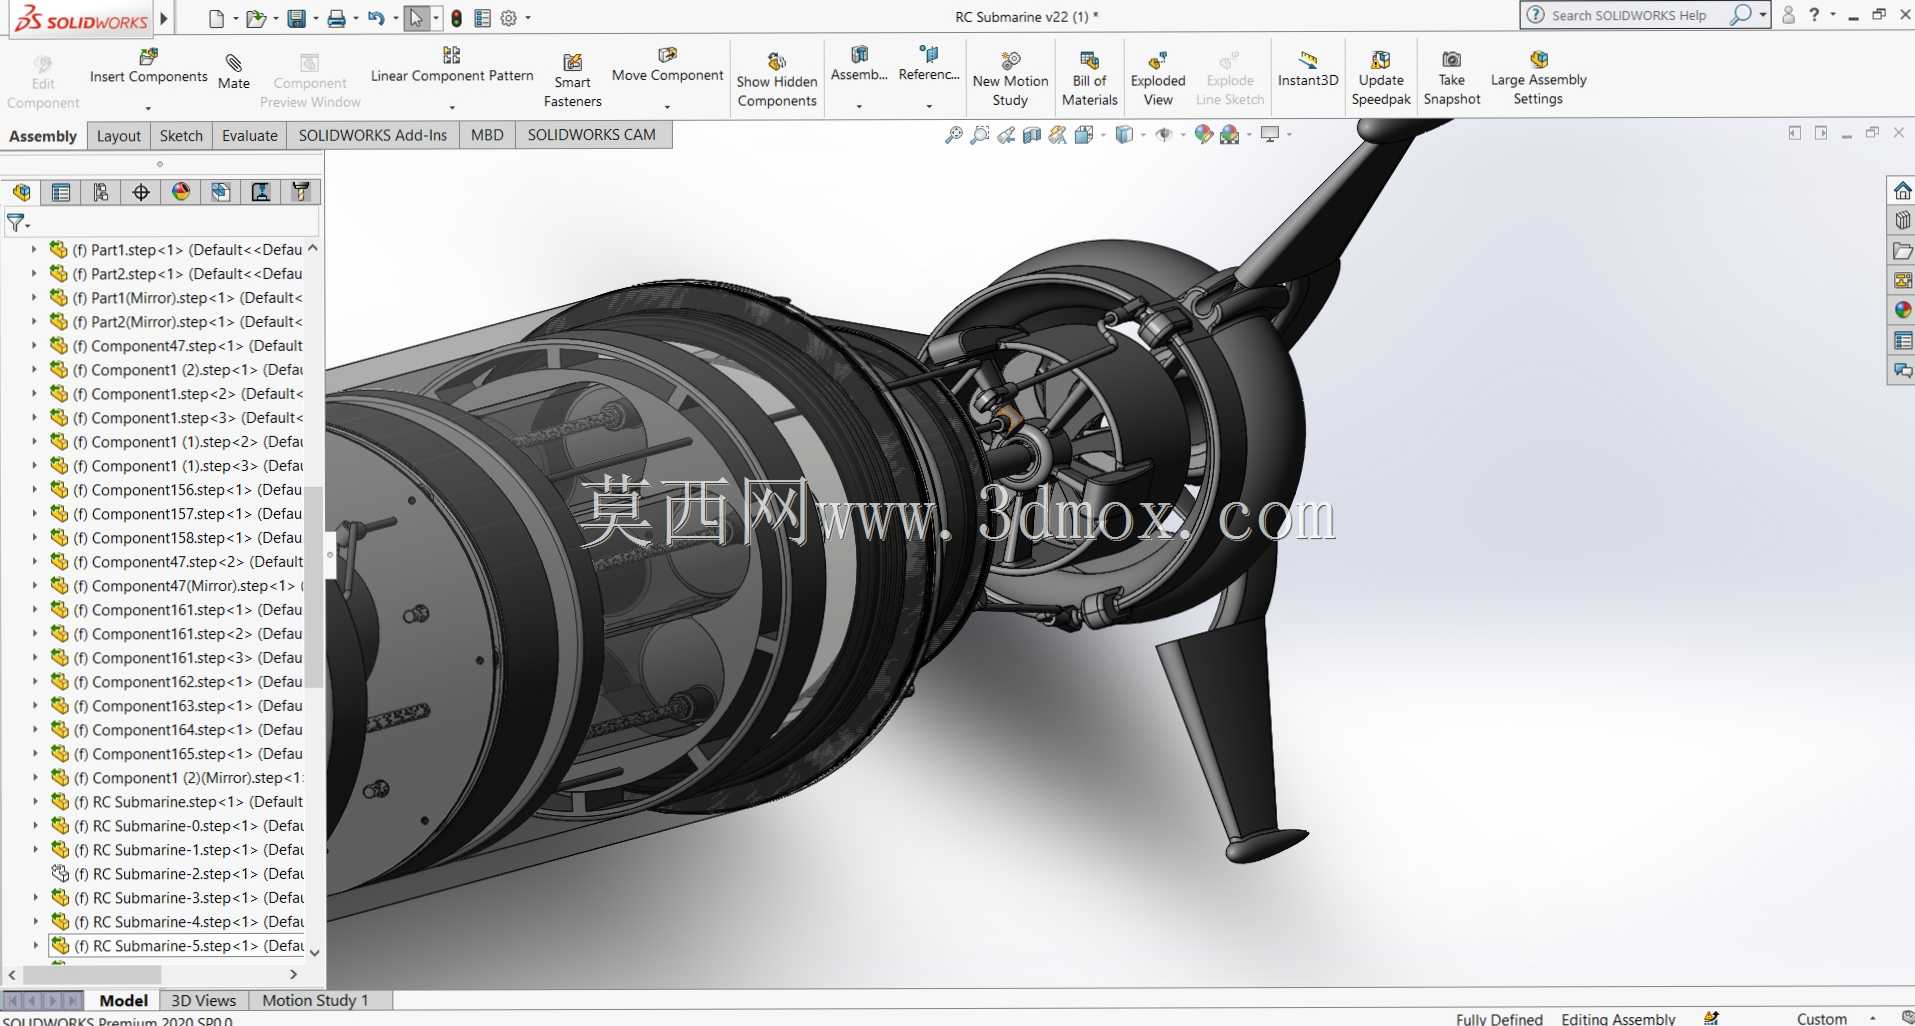The image size is (1915, 1026).
Task: Expand Component156.step<1> tree node
Action: click(x=34, y=490)
